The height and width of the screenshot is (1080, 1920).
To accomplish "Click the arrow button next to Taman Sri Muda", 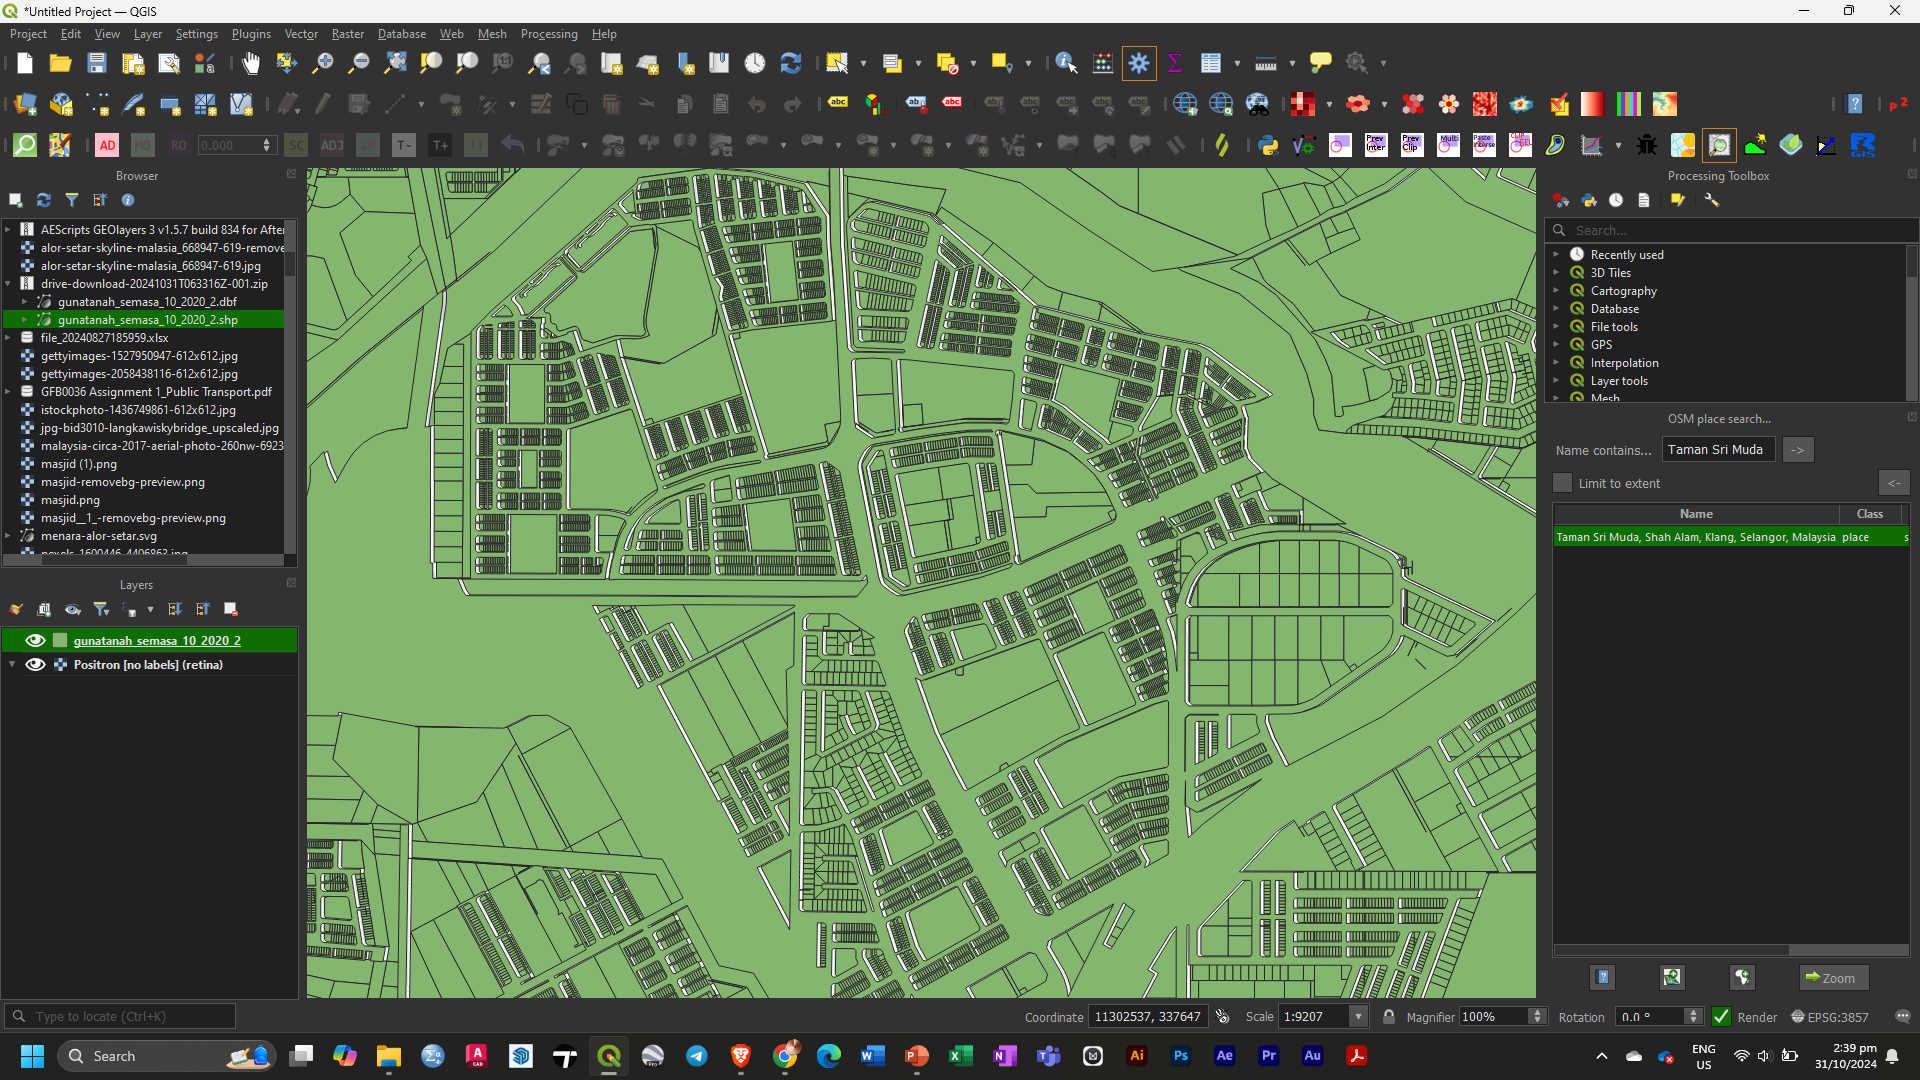I will tap(1796, 450).
